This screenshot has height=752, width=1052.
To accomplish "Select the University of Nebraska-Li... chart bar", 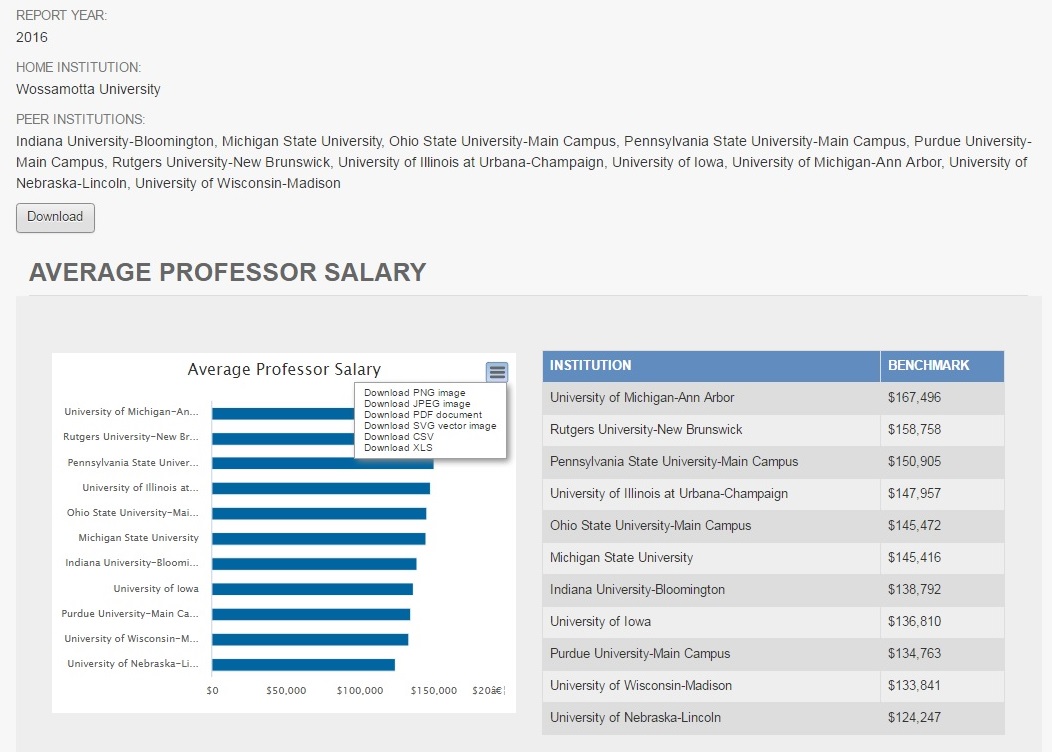I will (x=303, y=664).
